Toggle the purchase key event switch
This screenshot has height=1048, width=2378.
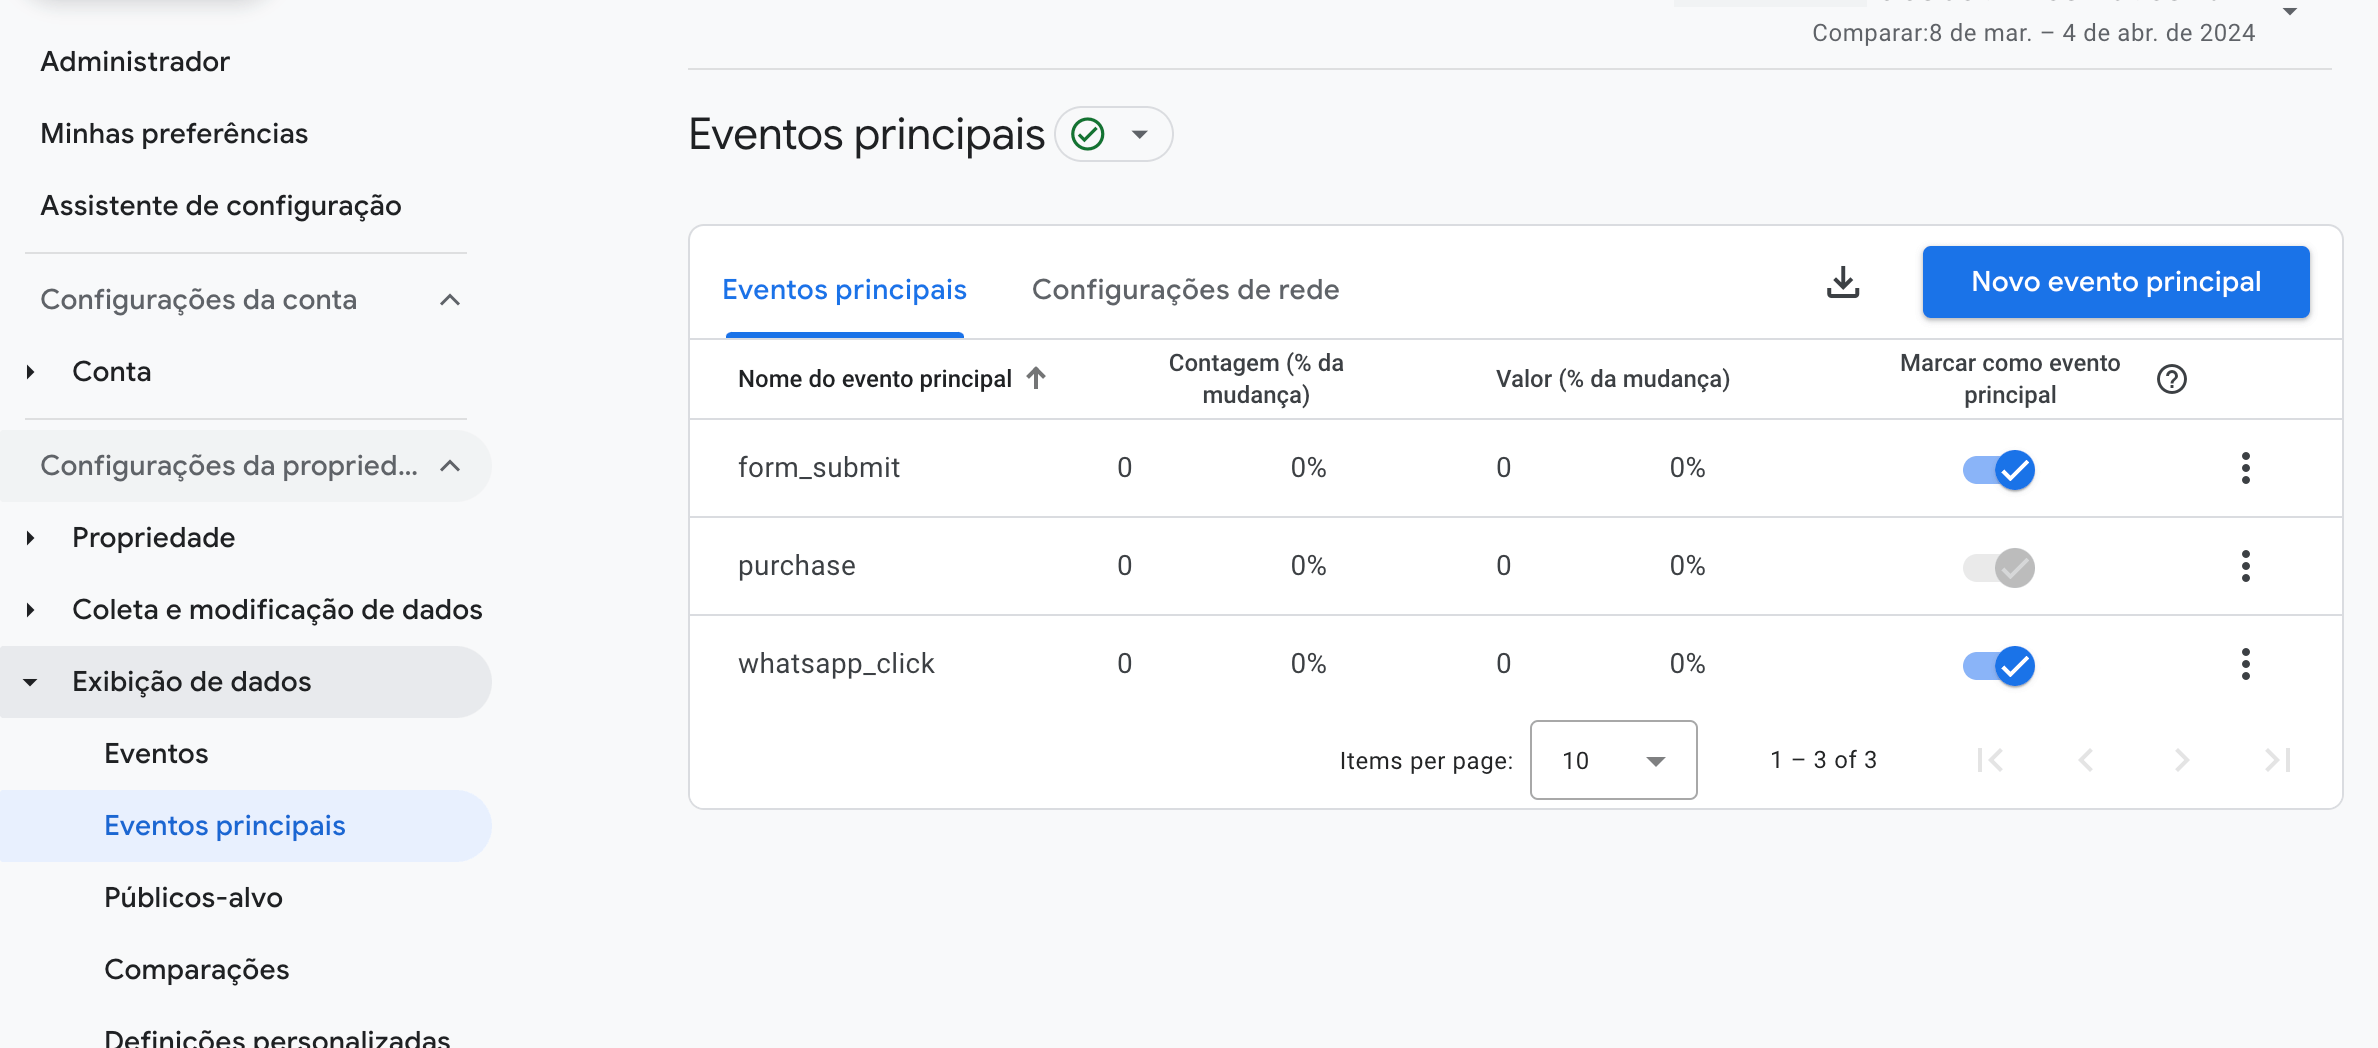click(1998, 567)
